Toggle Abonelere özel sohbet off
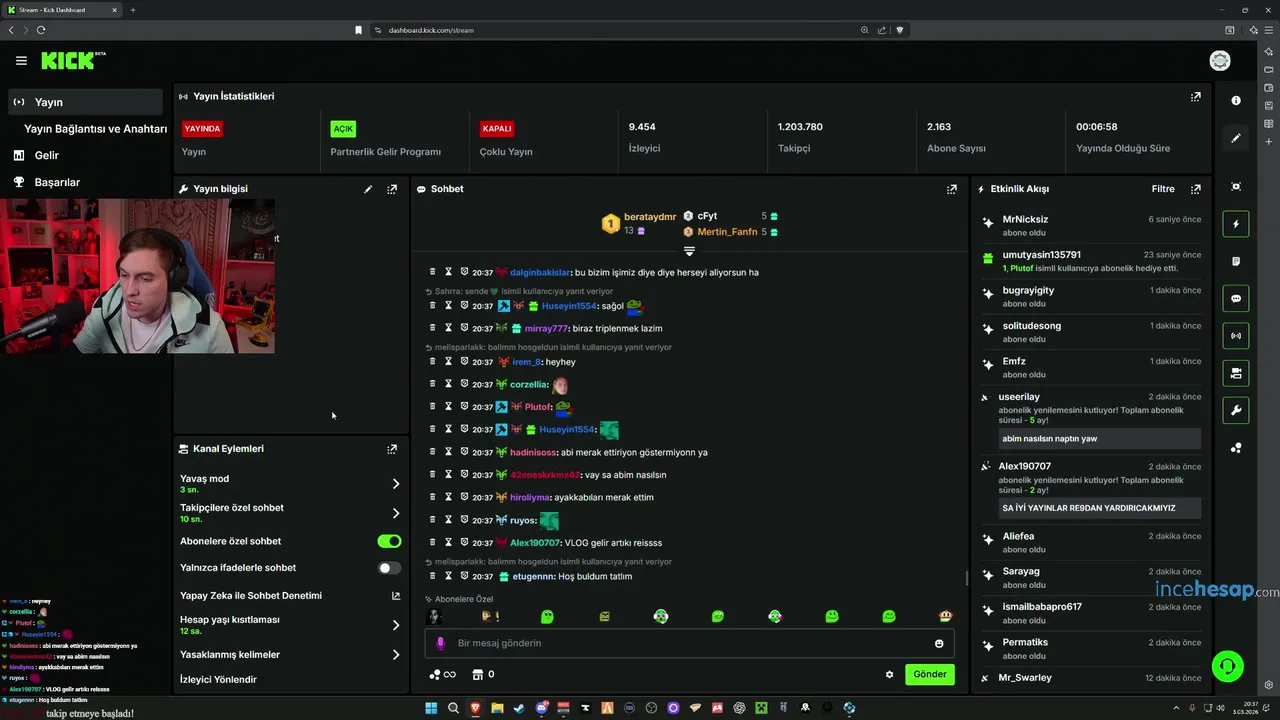Viewport: 1280px width, 720px height. [389, 541]
